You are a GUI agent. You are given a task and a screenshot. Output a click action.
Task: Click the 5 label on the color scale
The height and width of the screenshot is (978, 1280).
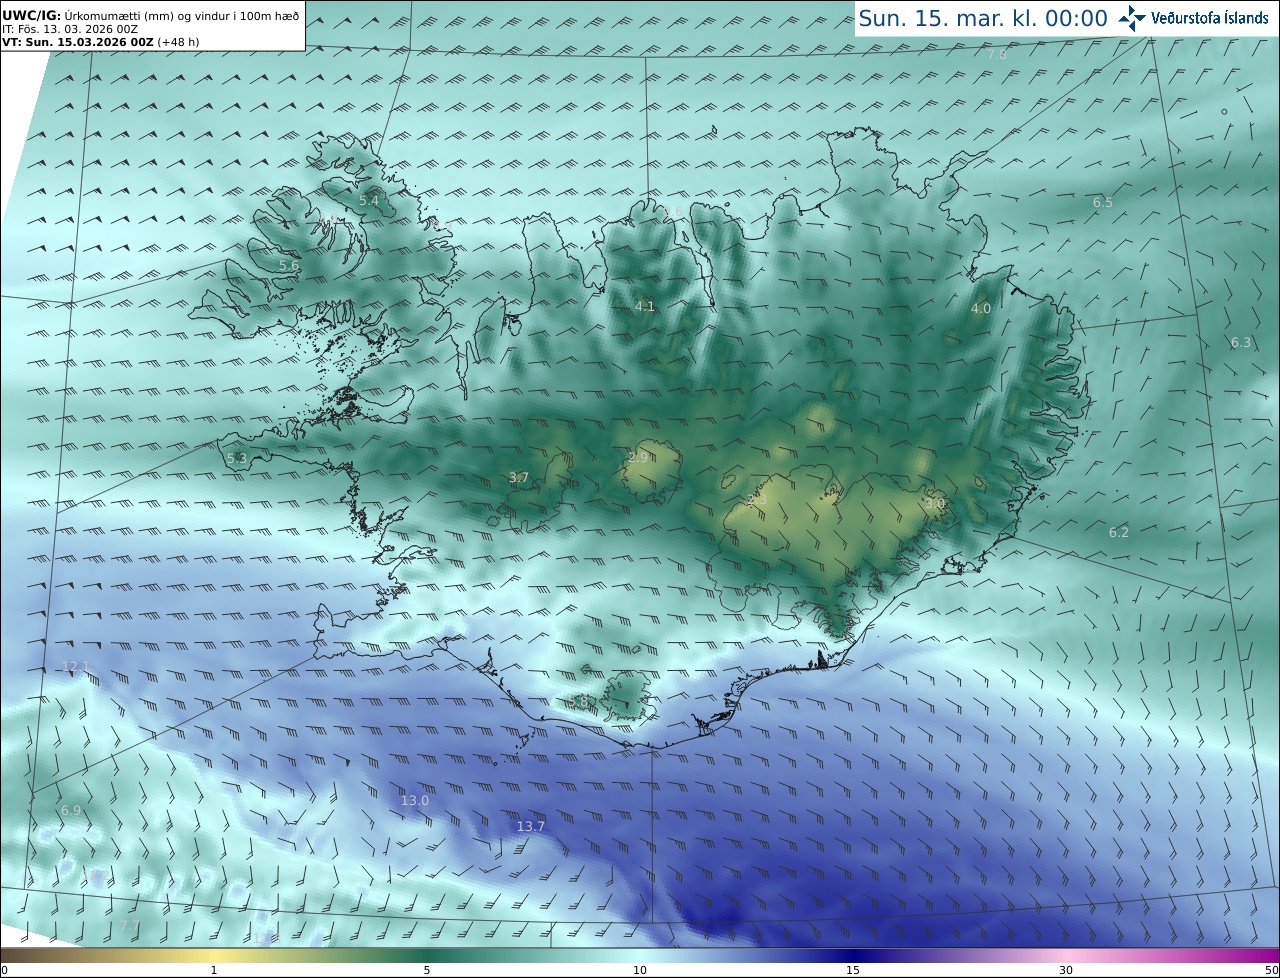(427, 970)
